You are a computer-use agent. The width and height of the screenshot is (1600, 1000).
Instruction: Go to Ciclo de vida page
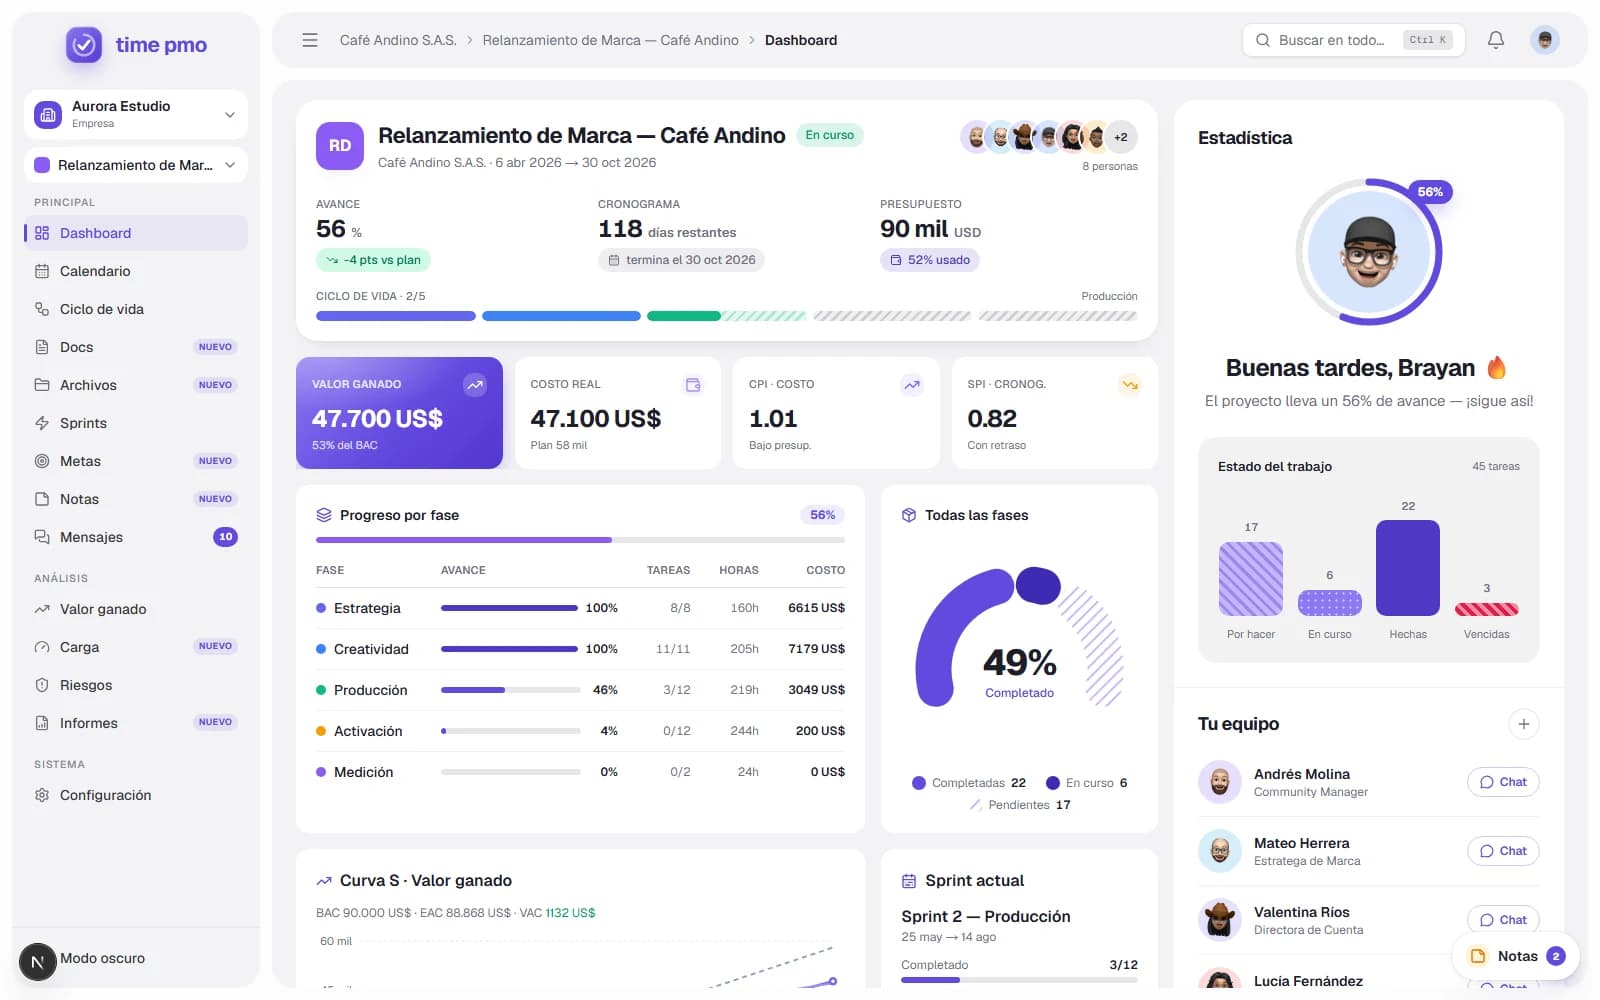[x=136, y=309]
